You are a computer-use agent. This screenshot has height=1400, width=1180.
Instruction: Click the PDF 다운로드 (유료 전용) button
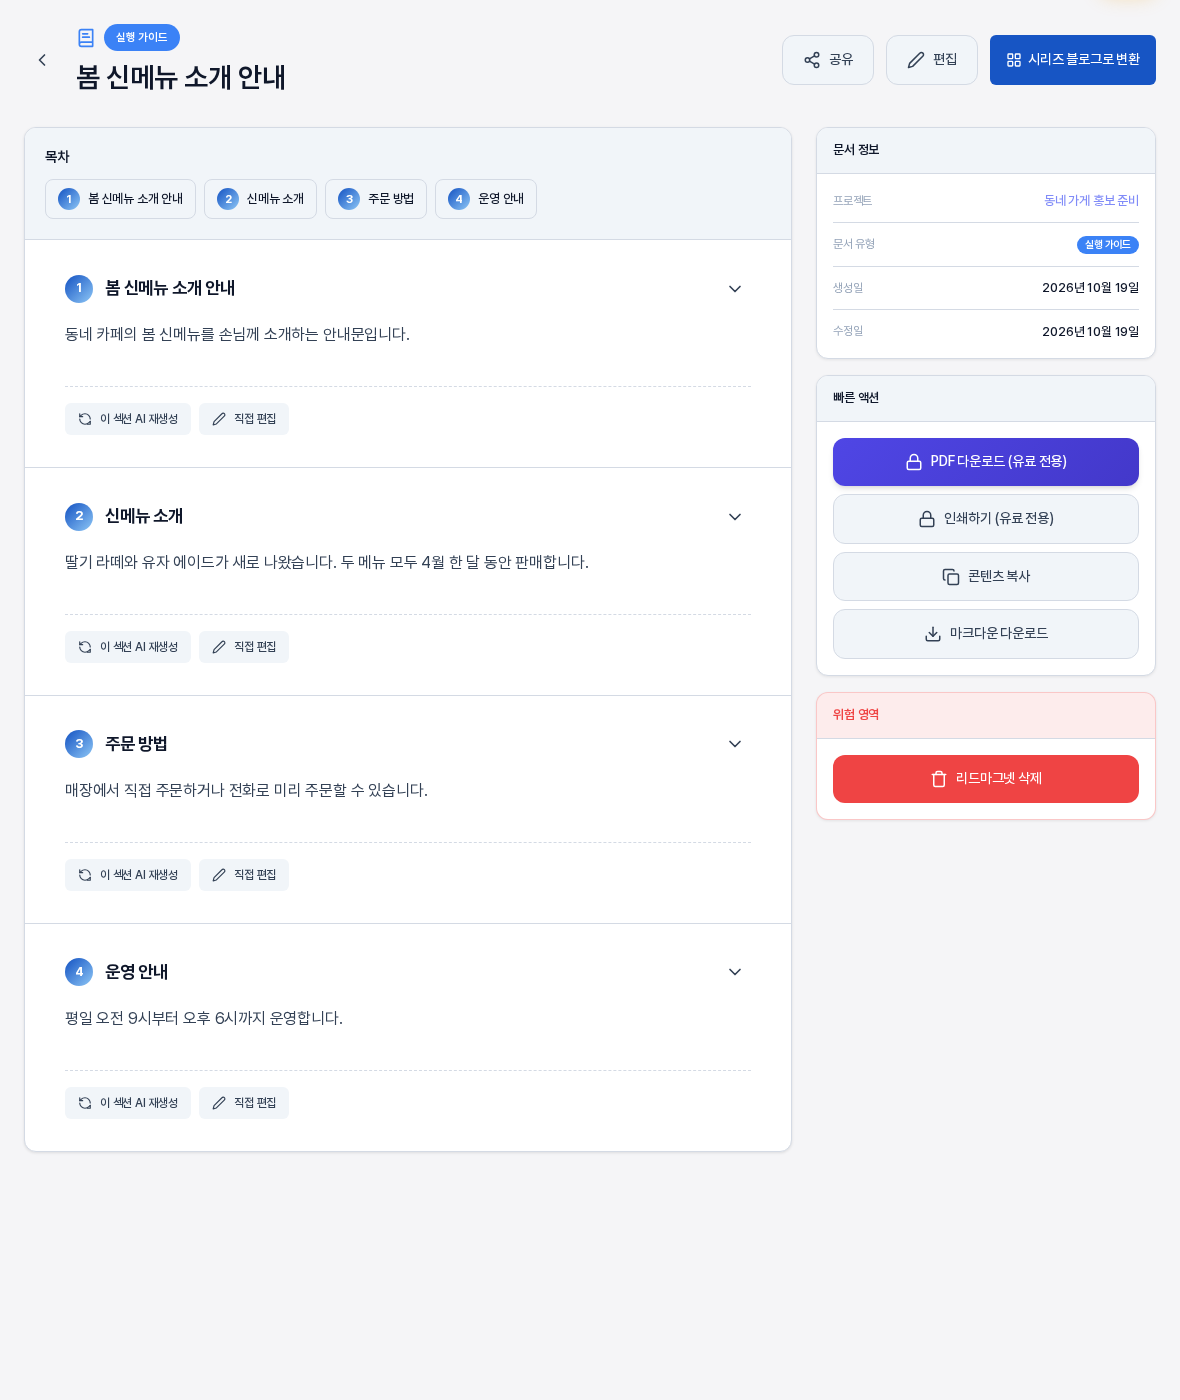click(986, 462)
